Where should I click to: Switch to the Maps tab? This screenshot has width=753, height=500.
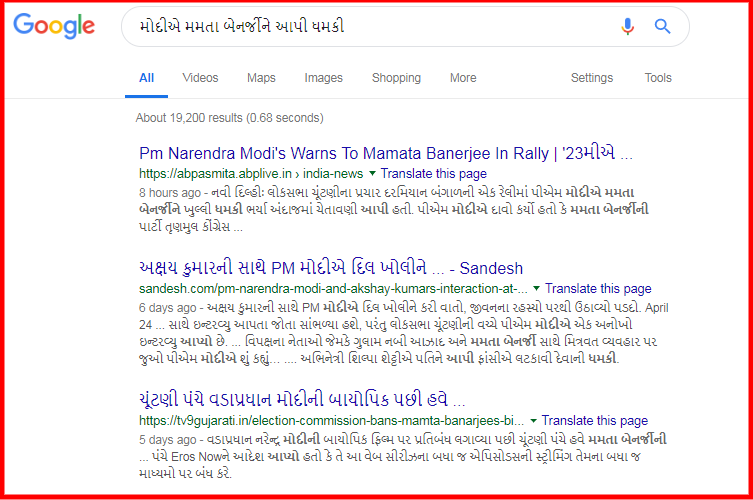click(261, 78)
